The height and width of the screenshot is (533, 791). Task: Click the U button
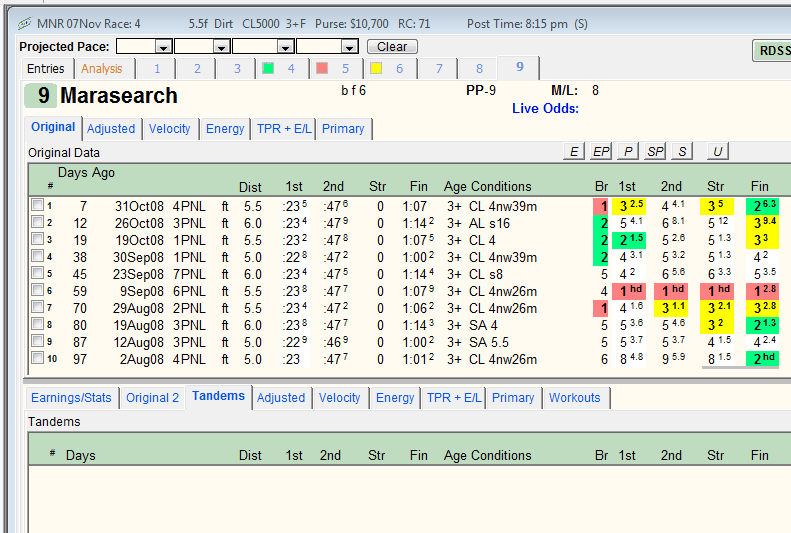(718, 151)
